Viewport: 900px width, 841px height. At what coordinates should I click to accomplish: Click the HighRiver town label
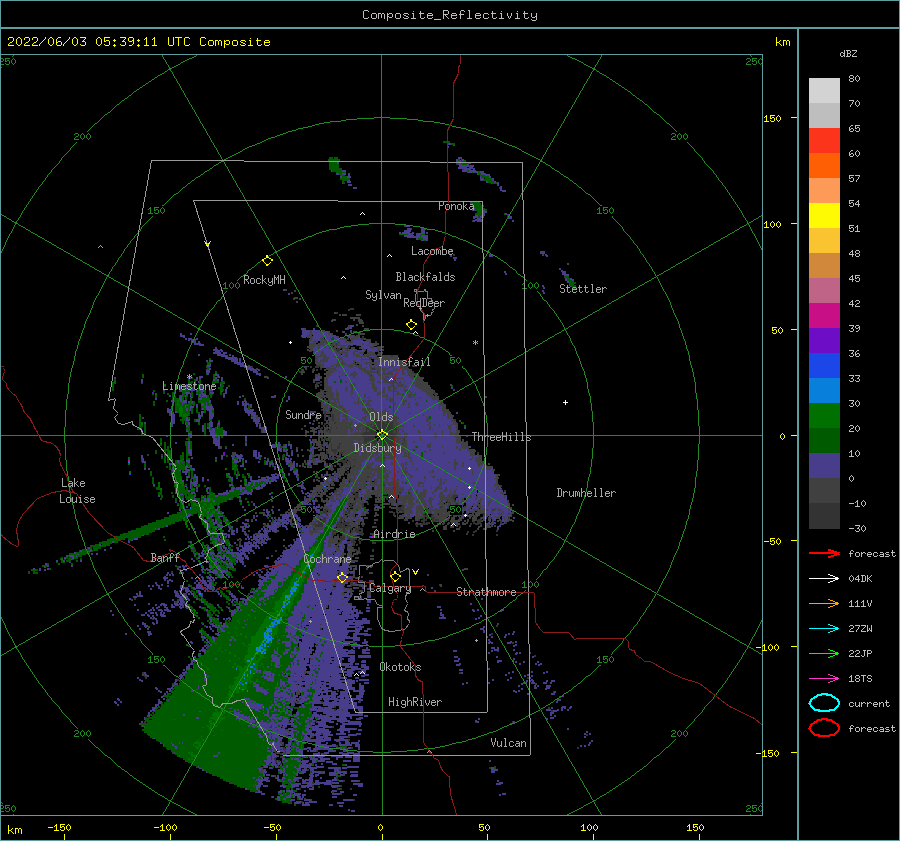pos(415,702)
